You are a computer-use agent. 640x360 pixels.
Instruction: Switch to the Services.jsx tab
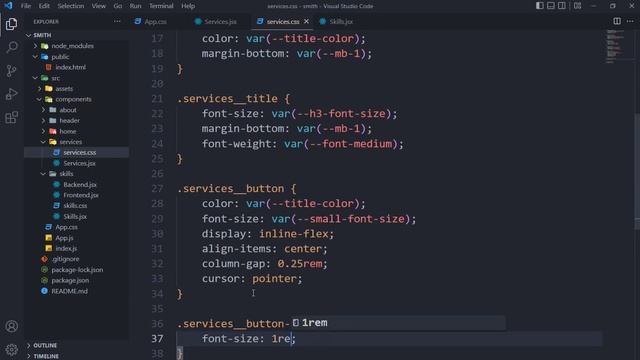[x=216, y=21]
